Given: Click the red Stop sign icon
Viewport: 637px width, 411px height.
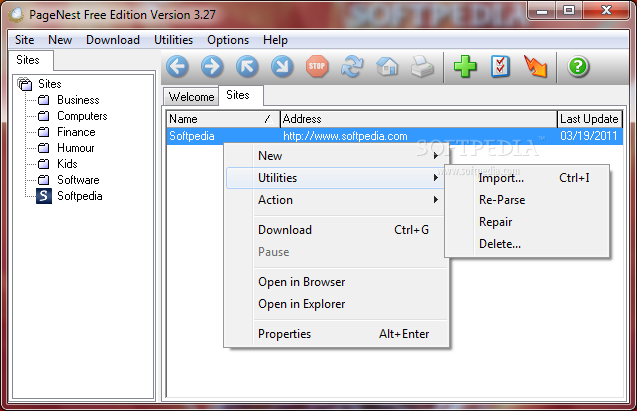Looking at the screenshot, I should click(x=317, y=66).
